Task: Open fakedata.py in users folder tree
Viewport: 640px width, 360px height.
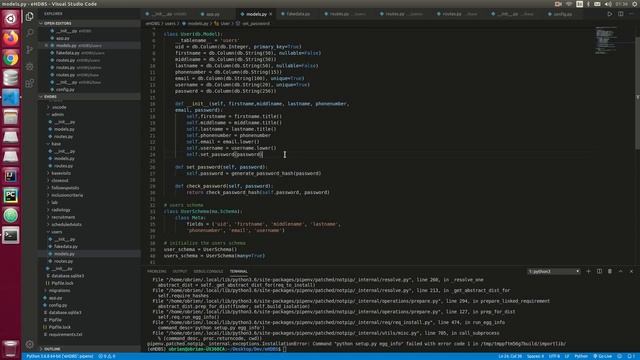Action: [66, 247]
